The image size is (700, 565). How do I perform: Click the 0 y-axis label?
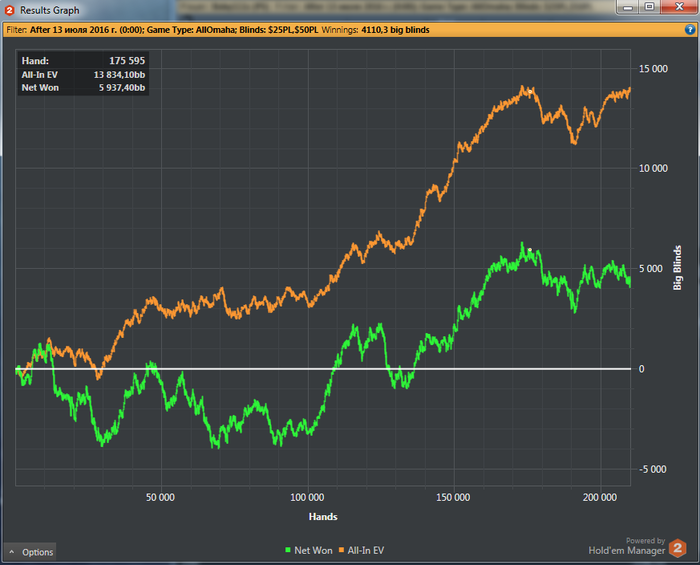(642, 369)
